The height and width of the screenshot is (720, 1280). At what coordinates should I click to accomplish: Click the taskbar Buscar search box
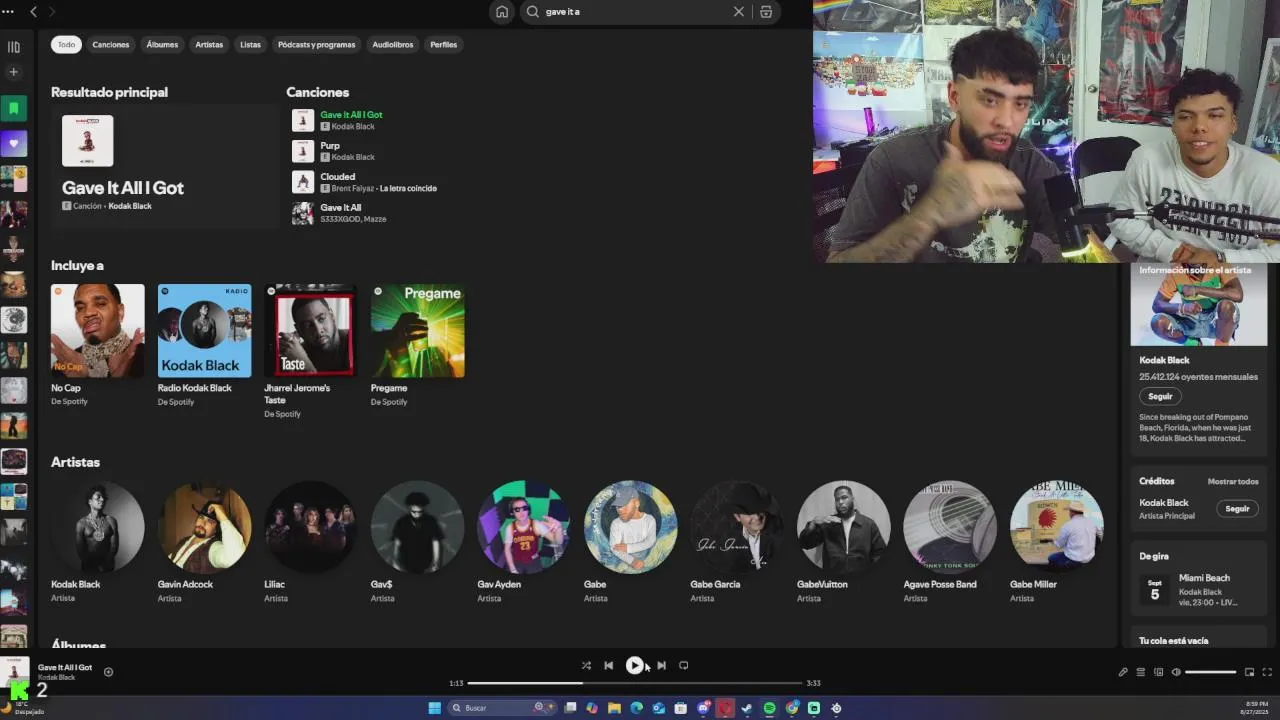[x=501, y=708]
